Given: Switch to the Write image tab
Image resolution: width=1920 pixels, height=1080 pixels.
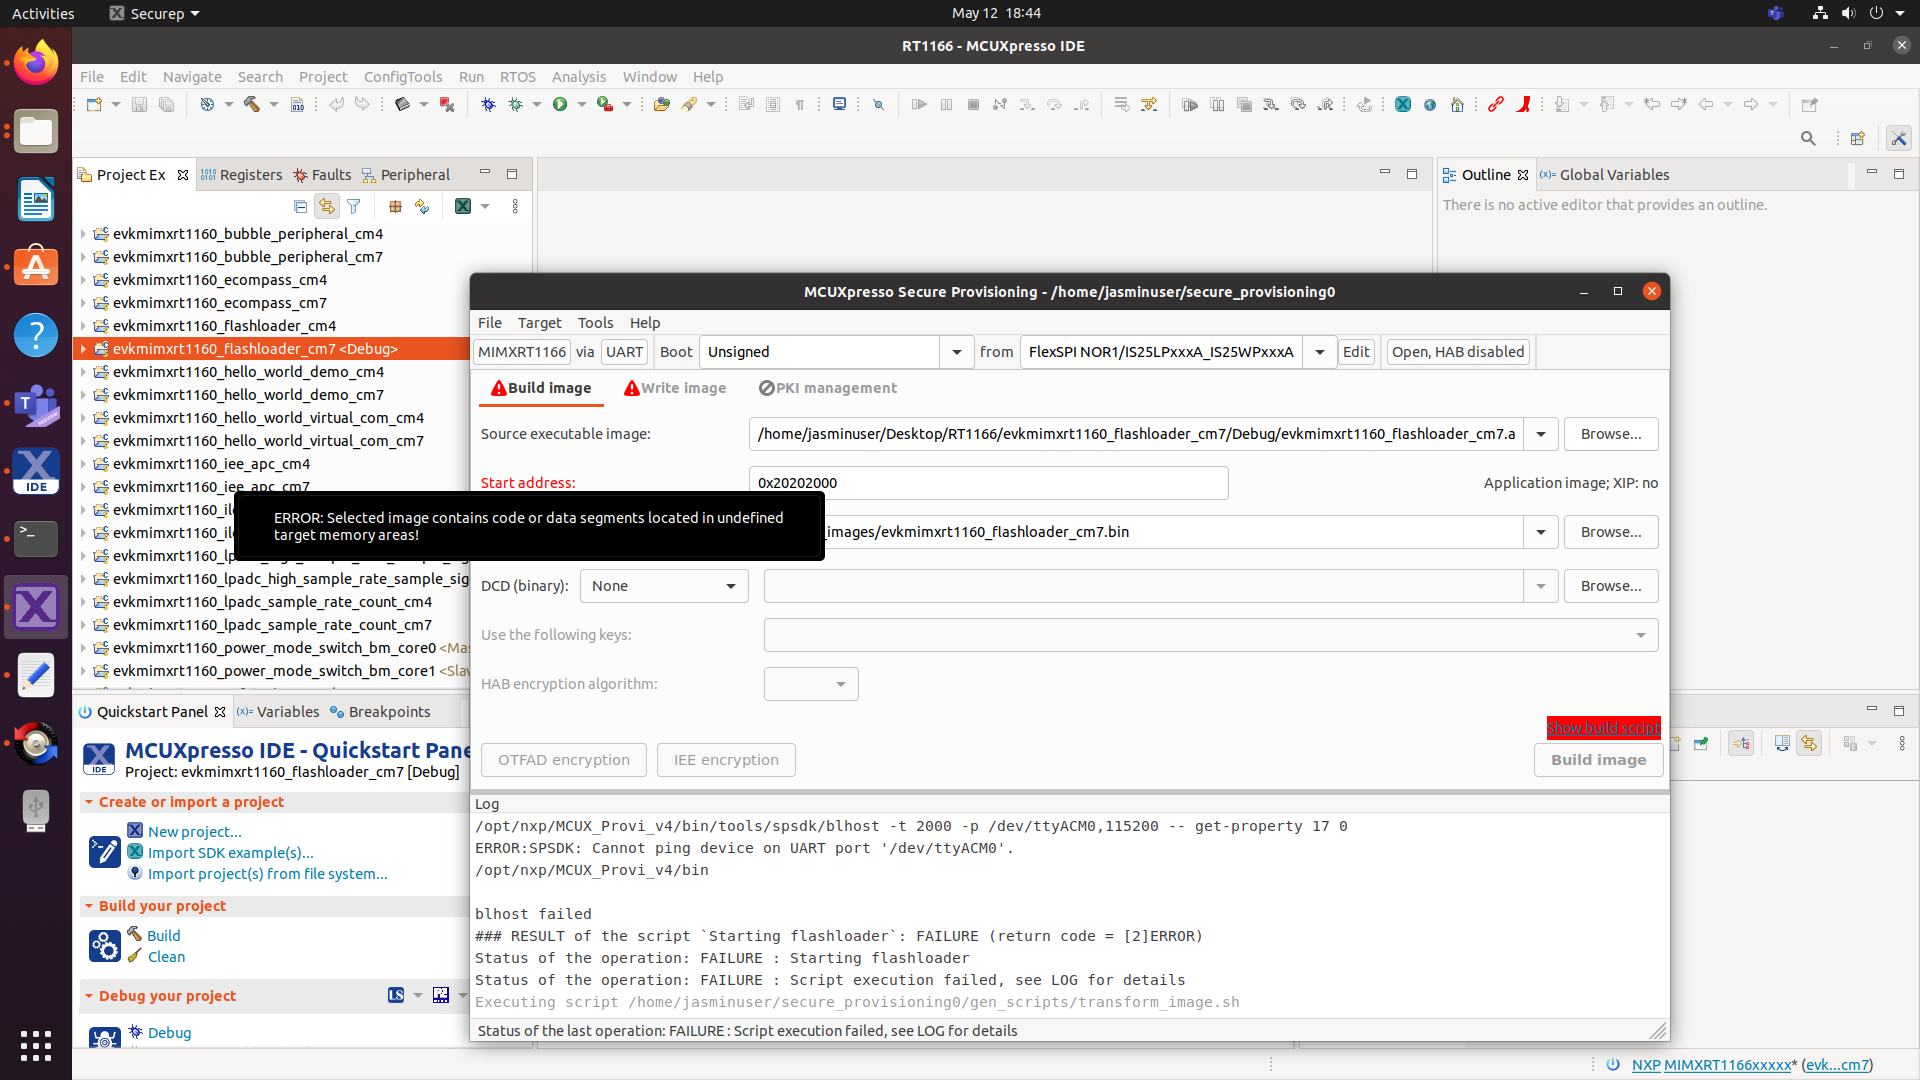Looking at the screenshot, I should click(676, 388).
